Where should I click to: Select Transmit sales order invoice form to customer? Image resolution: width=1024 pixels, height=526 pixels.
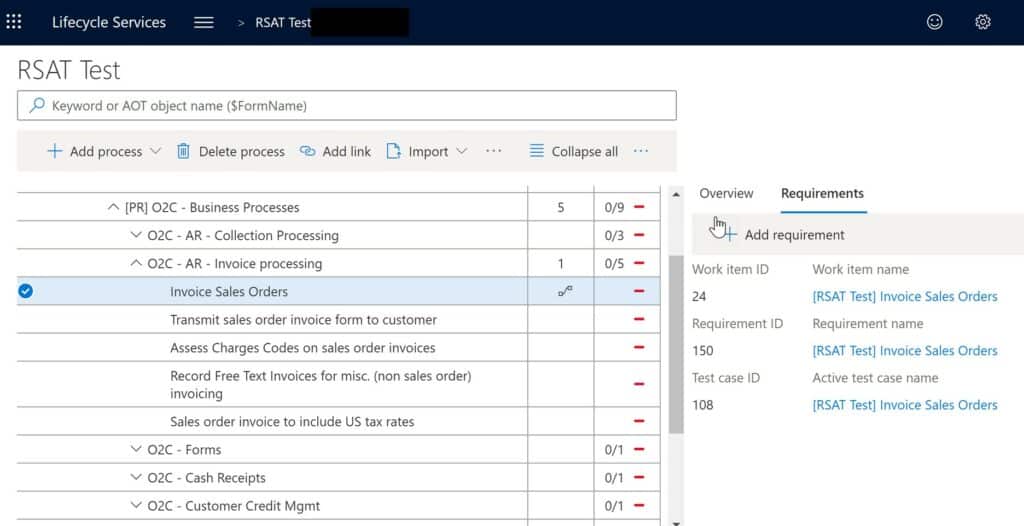(304, 320)
